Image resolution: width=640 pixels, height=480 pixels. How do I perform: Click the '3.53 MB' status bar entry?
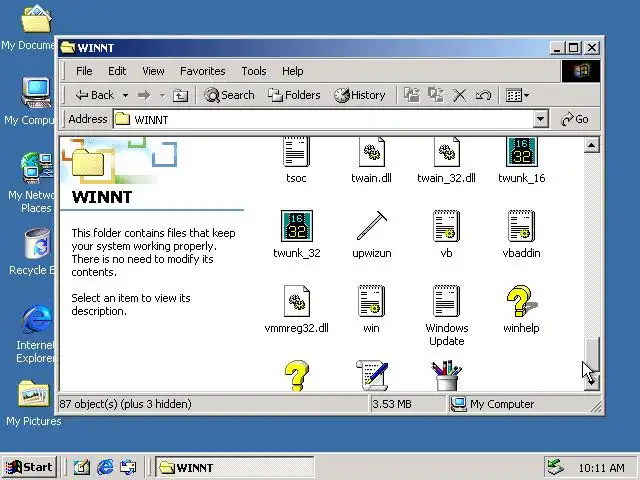point(392,404)
